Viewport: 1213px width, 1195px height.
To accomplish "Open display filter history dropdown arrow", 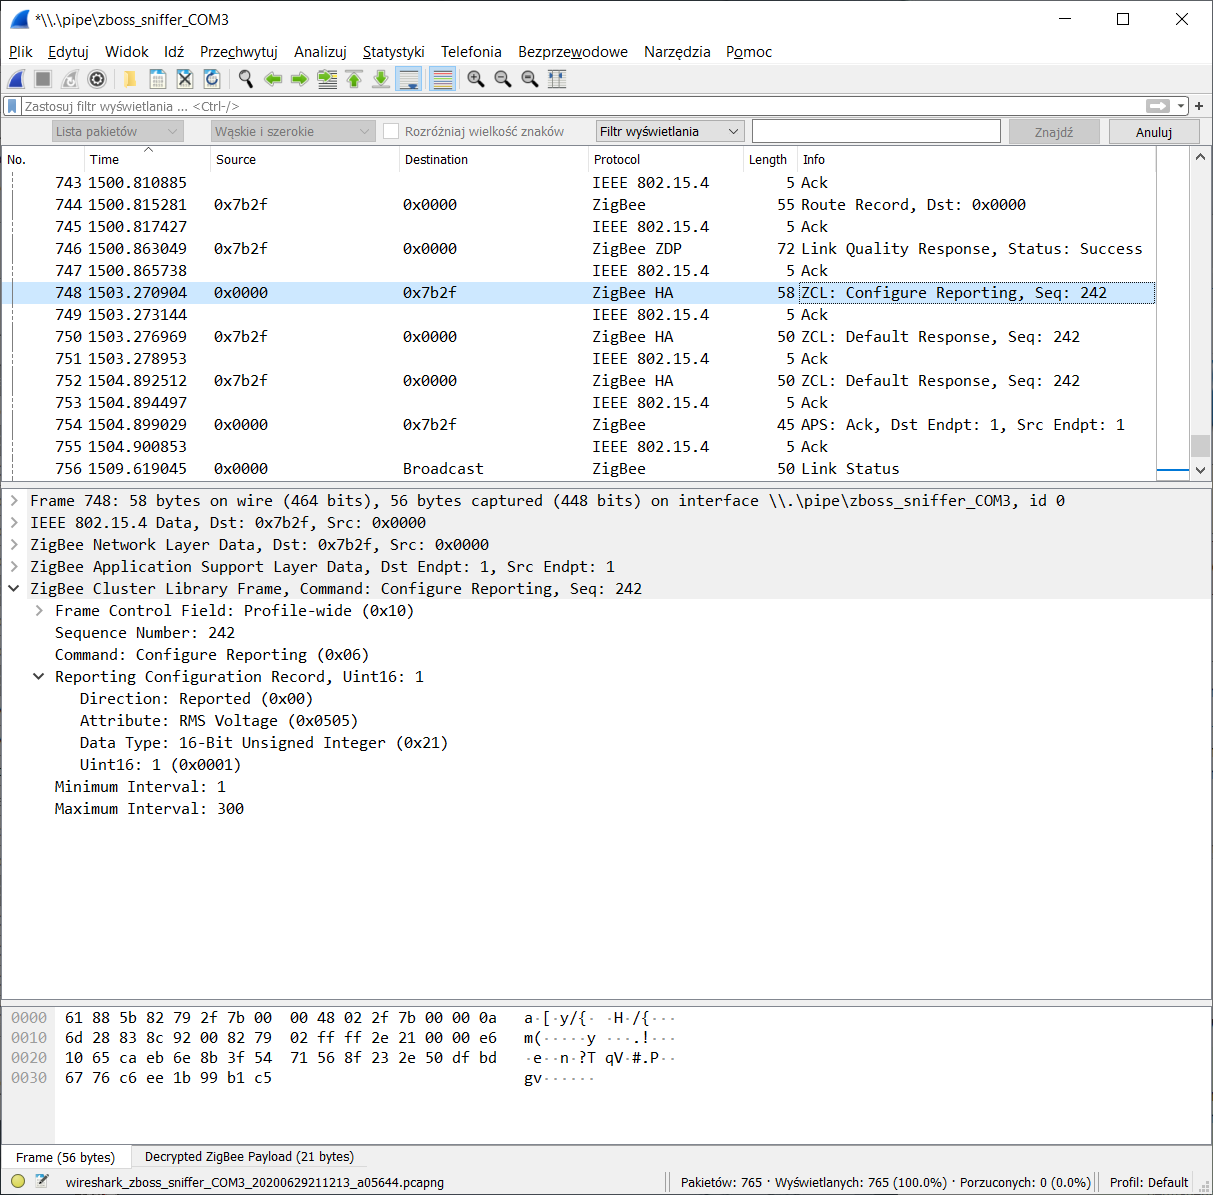I will (x=1181, y=106).
